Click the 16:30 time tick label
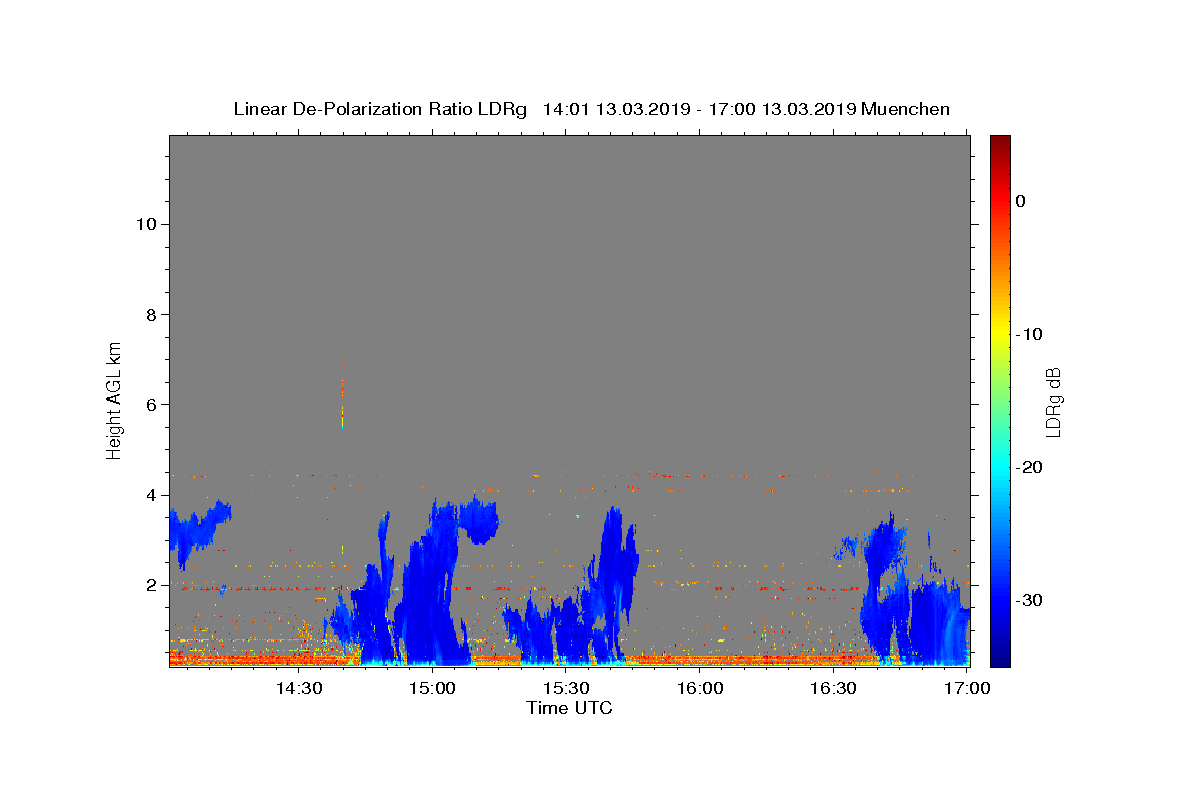Screen dimensions: 1200x800 pos(833,688)
